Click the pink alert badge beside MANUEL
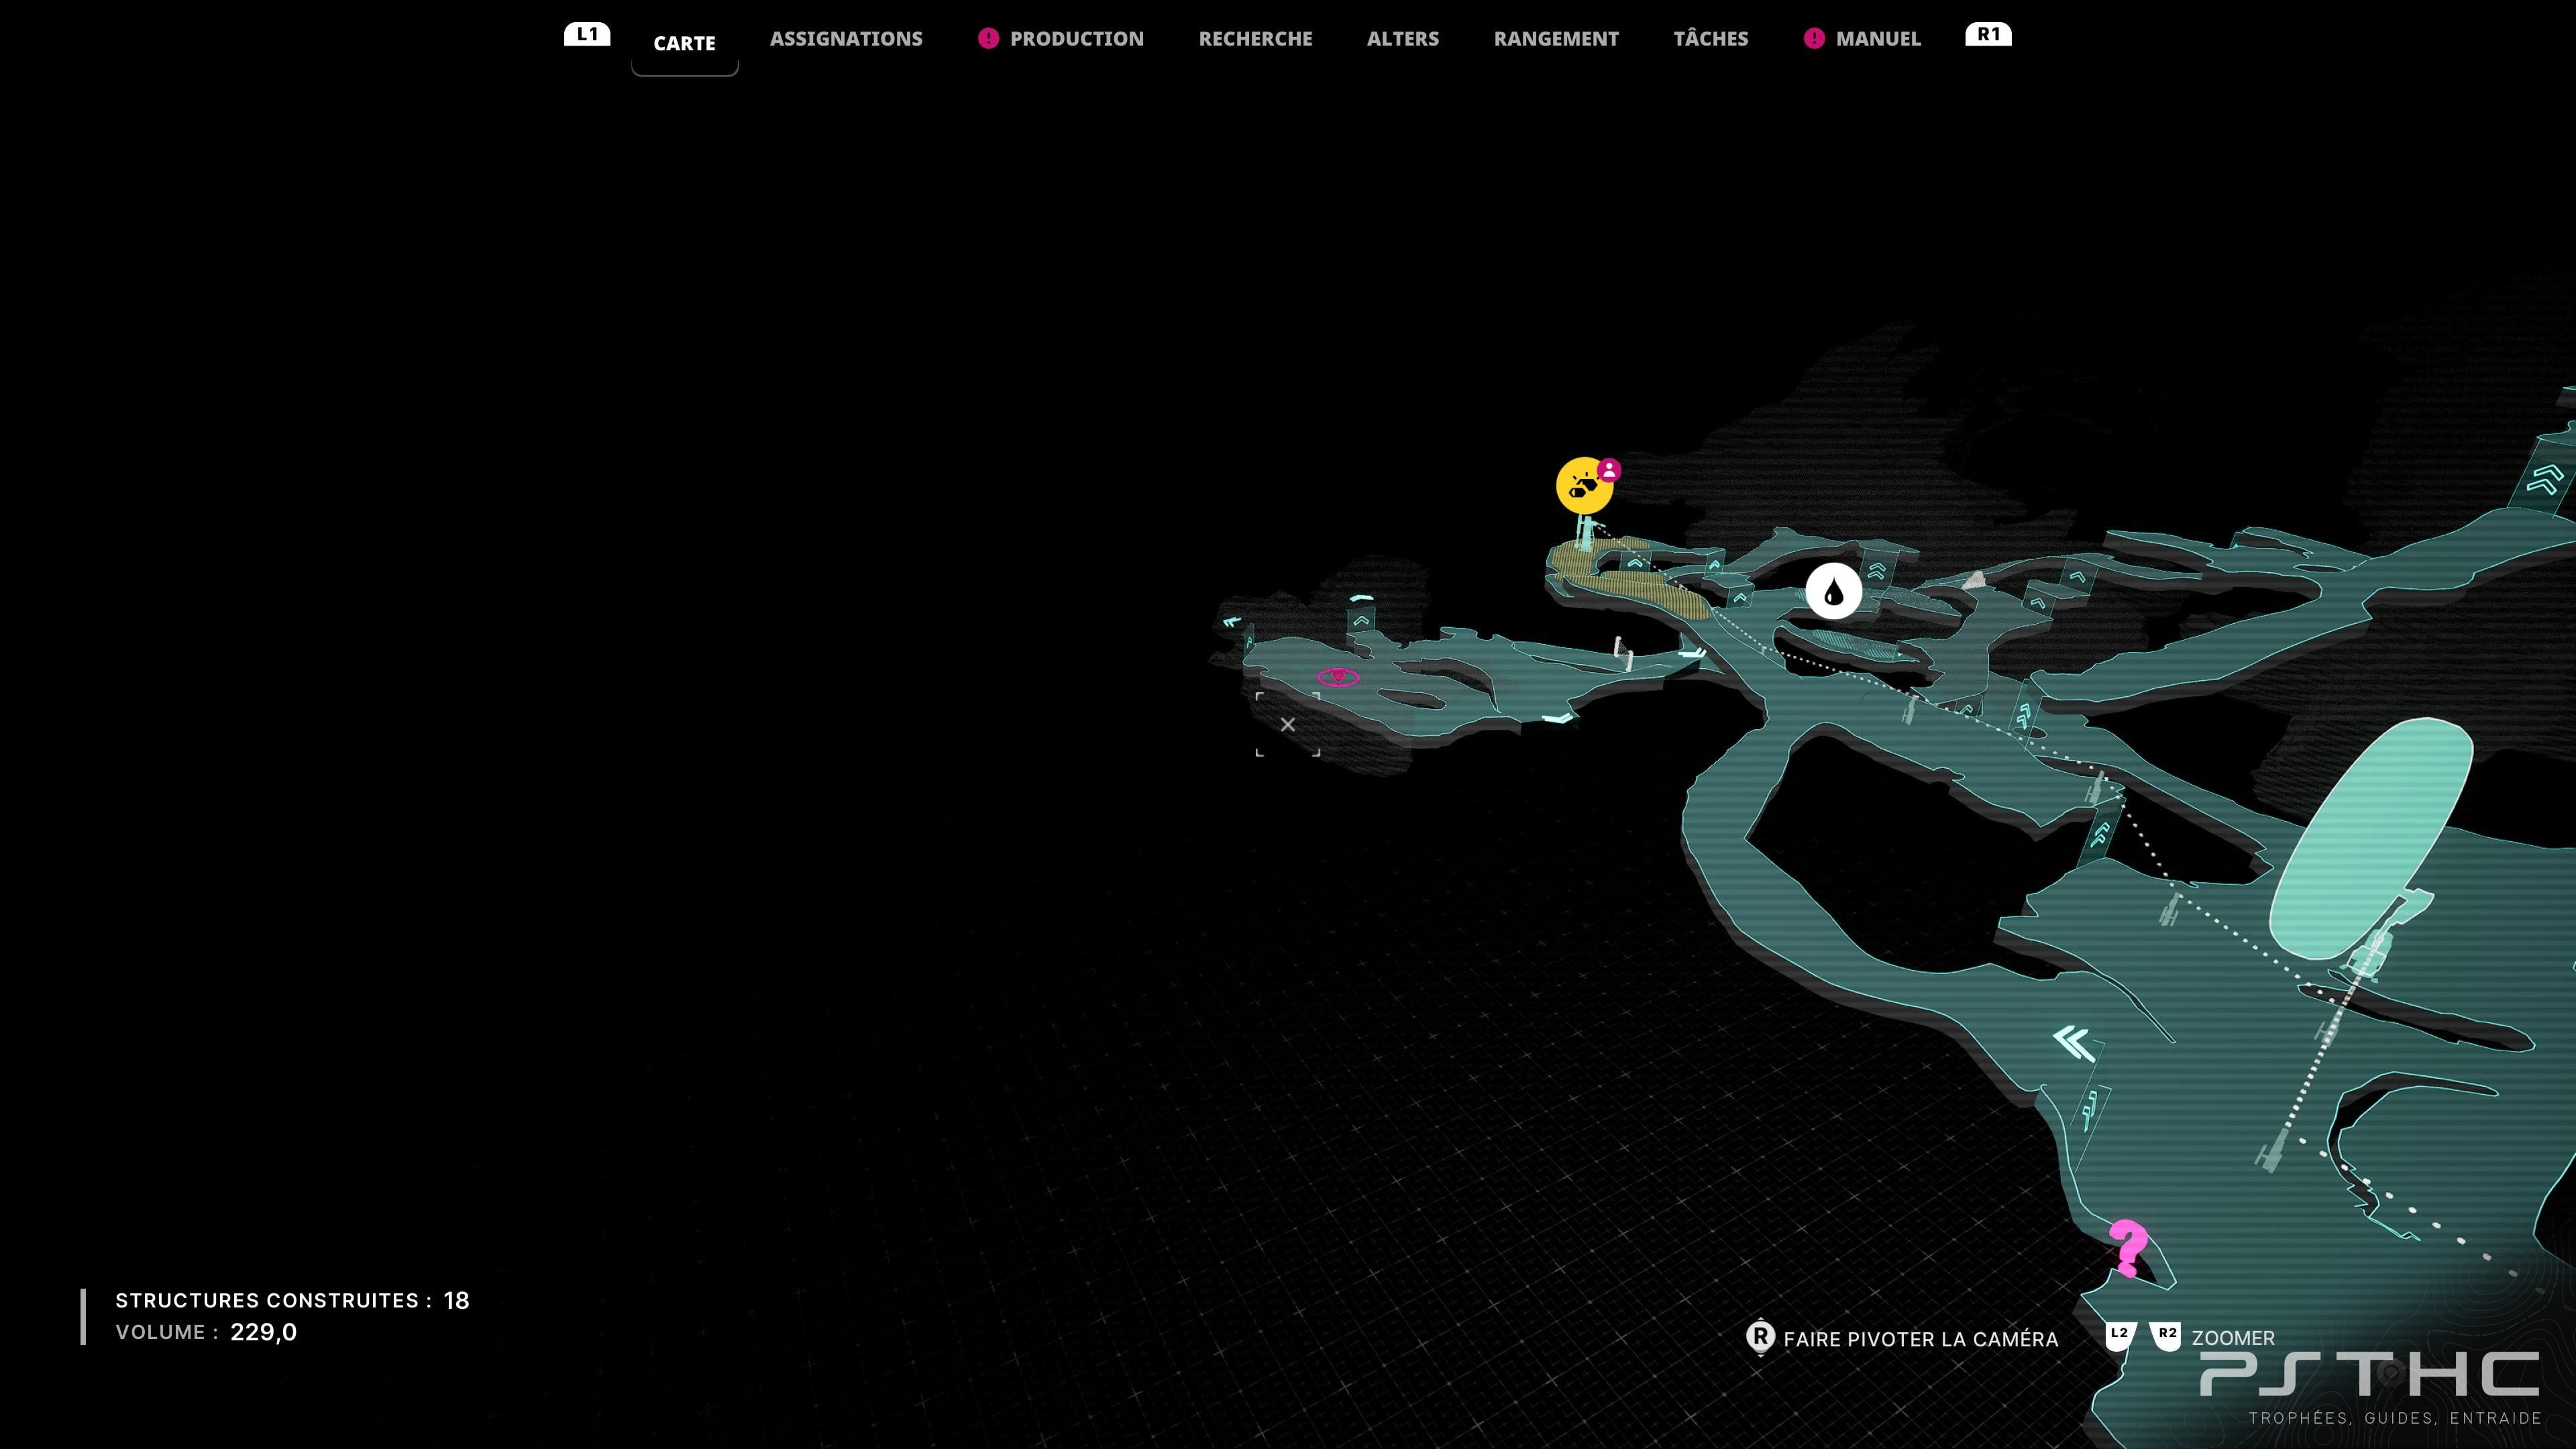2576x1449 pixels. (1814, 38)
